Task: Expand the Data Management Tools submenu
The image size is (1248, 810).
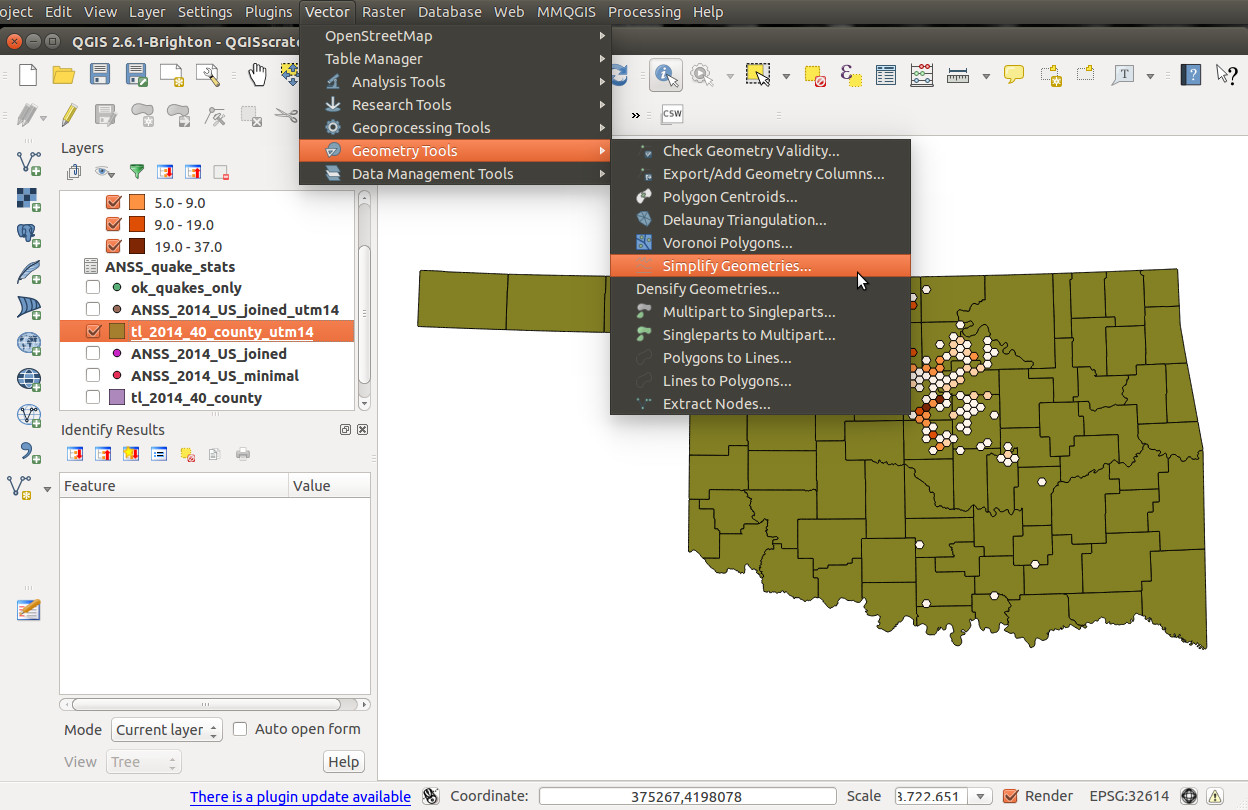Action: [455, 174]
